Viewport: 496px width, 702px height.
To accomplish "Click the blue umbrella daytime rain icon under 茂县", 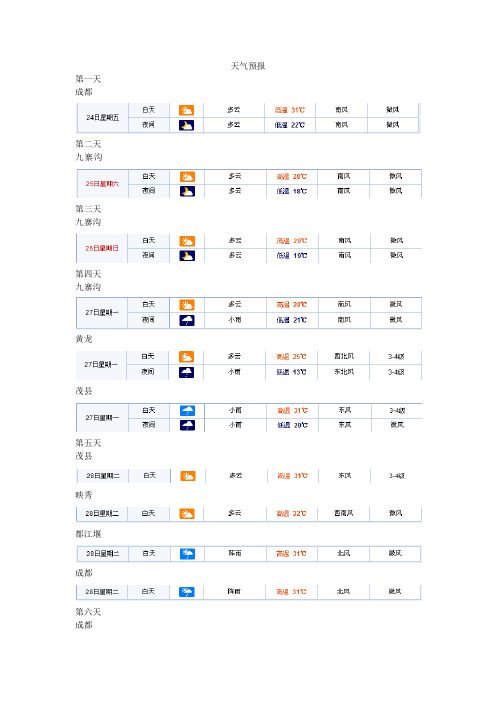I will coord(187,411).
